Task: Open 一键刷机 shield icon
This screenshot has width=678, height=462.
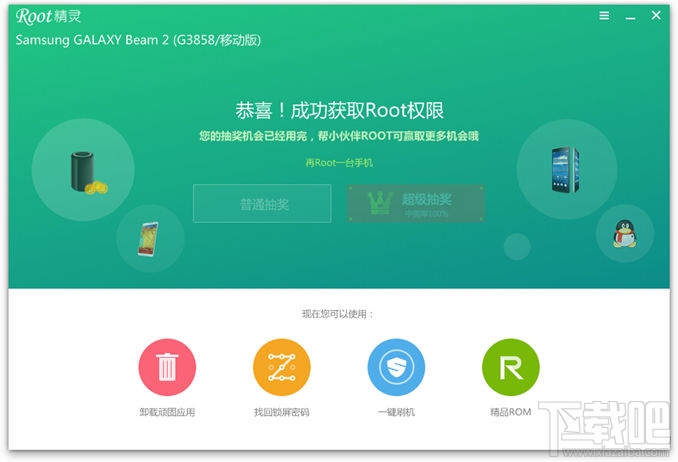Action: pos(396,367)
